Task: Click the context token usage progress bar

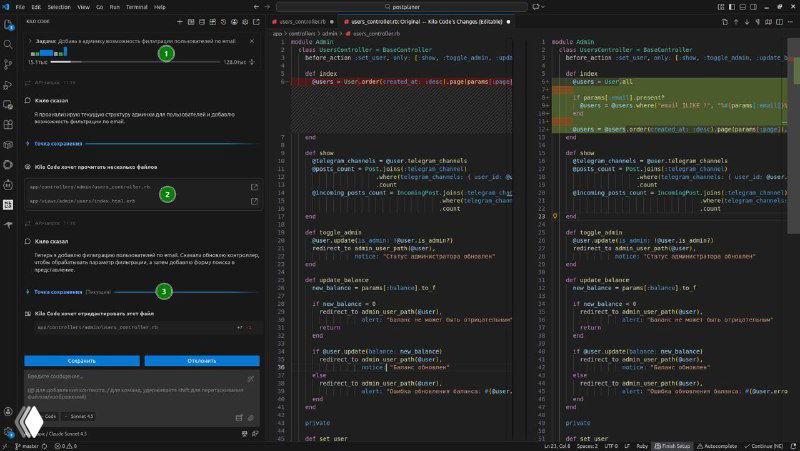Action: tap(135, 62)
